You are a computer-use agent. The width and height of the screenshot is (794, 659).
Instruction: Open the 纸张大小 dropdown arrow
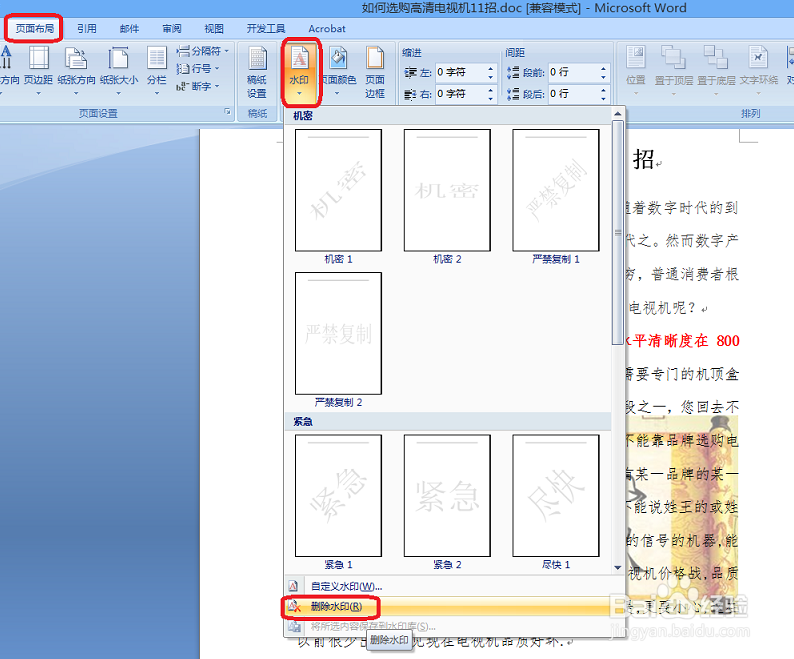click(x=118, y=94)
